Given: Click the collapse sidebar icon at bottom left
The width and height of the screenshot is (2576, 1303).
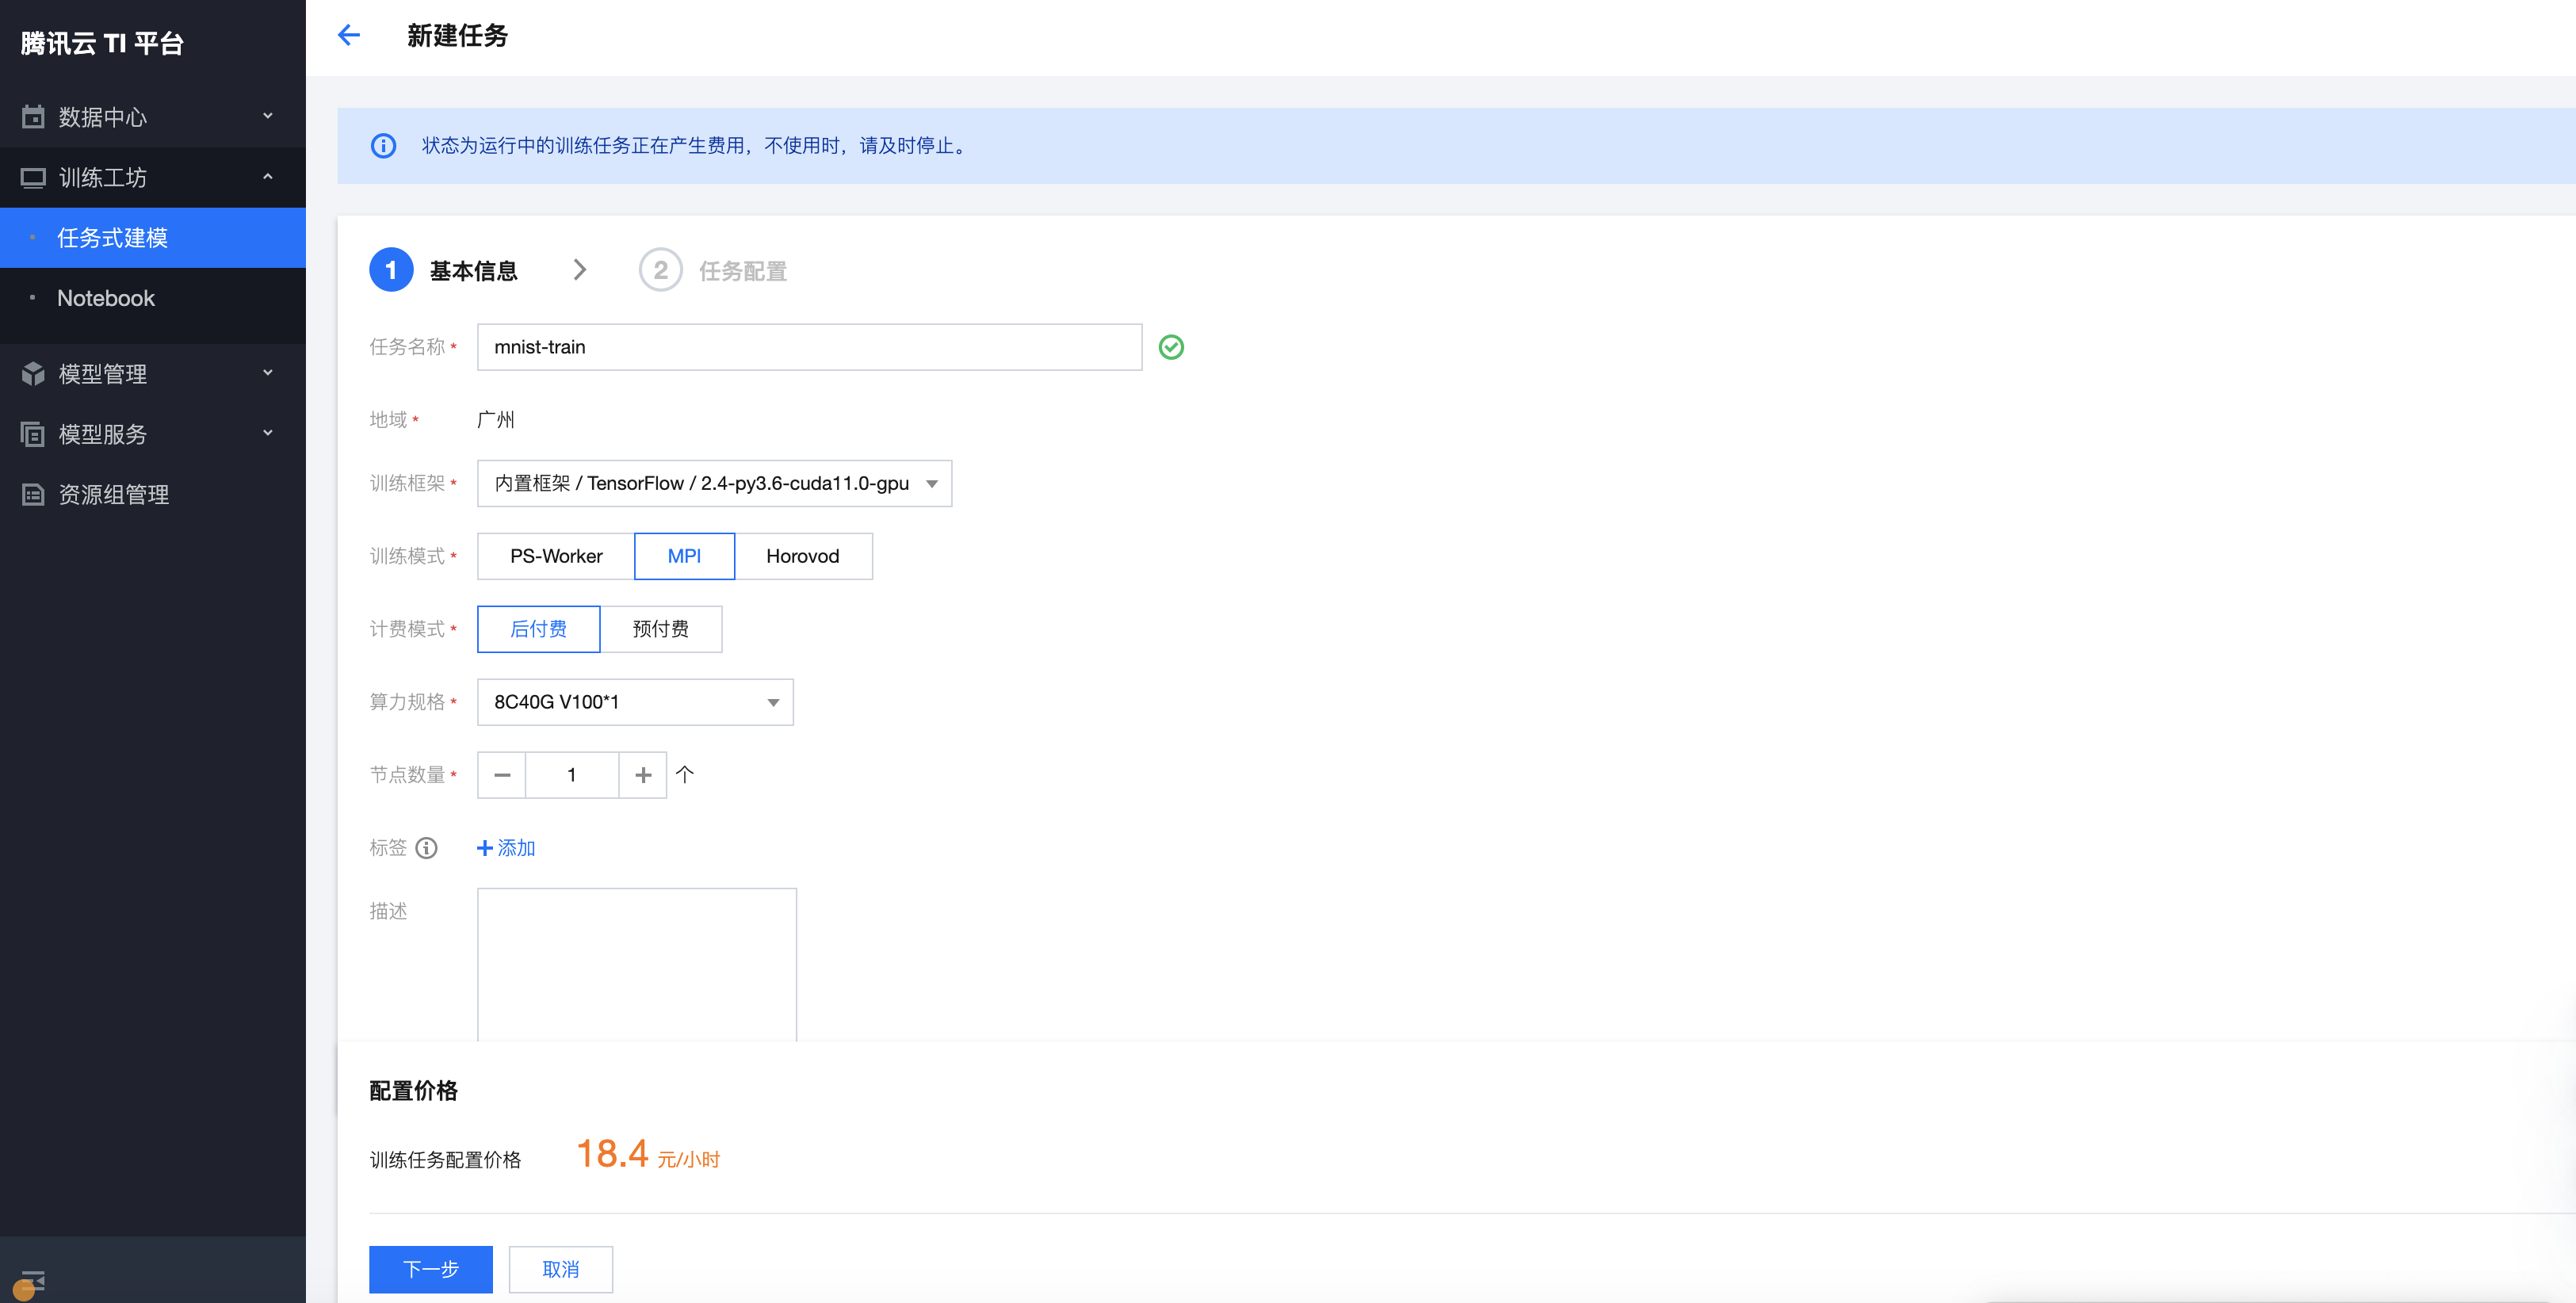Looking at the screenshot, I should click(x=32, y=1280).
